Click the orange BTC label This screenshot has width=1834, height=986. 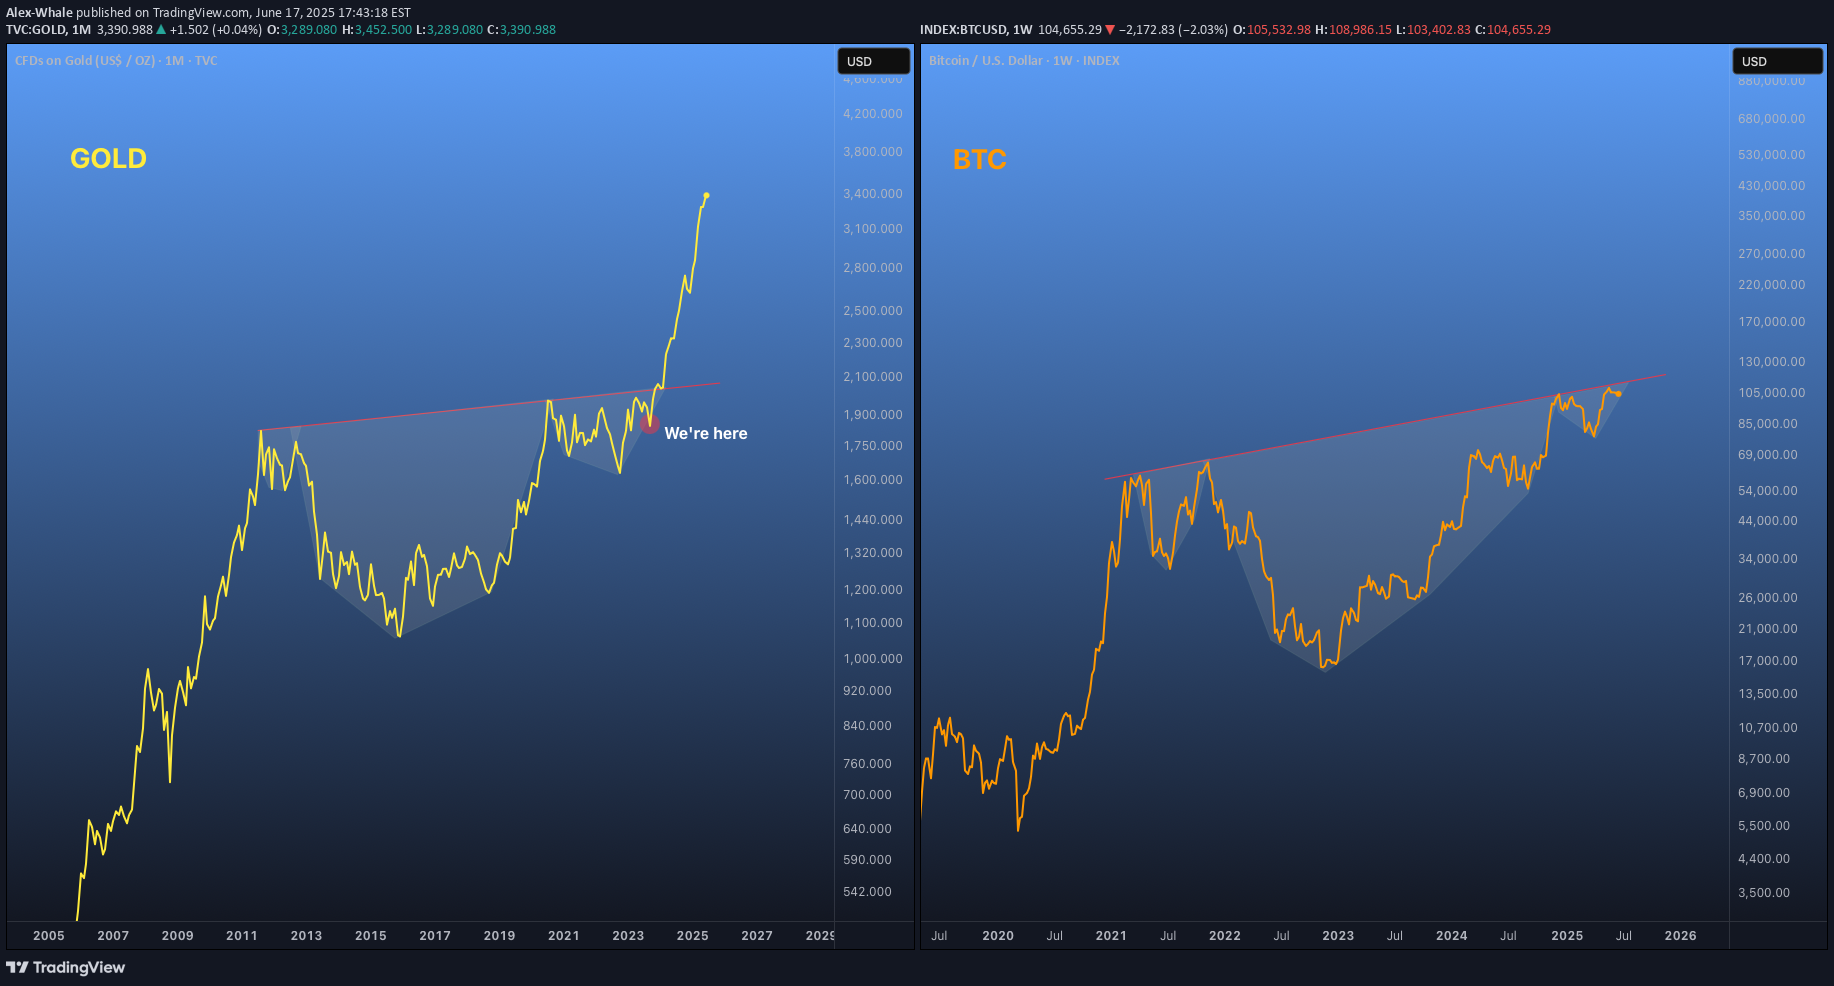click(x=979, y=159)
